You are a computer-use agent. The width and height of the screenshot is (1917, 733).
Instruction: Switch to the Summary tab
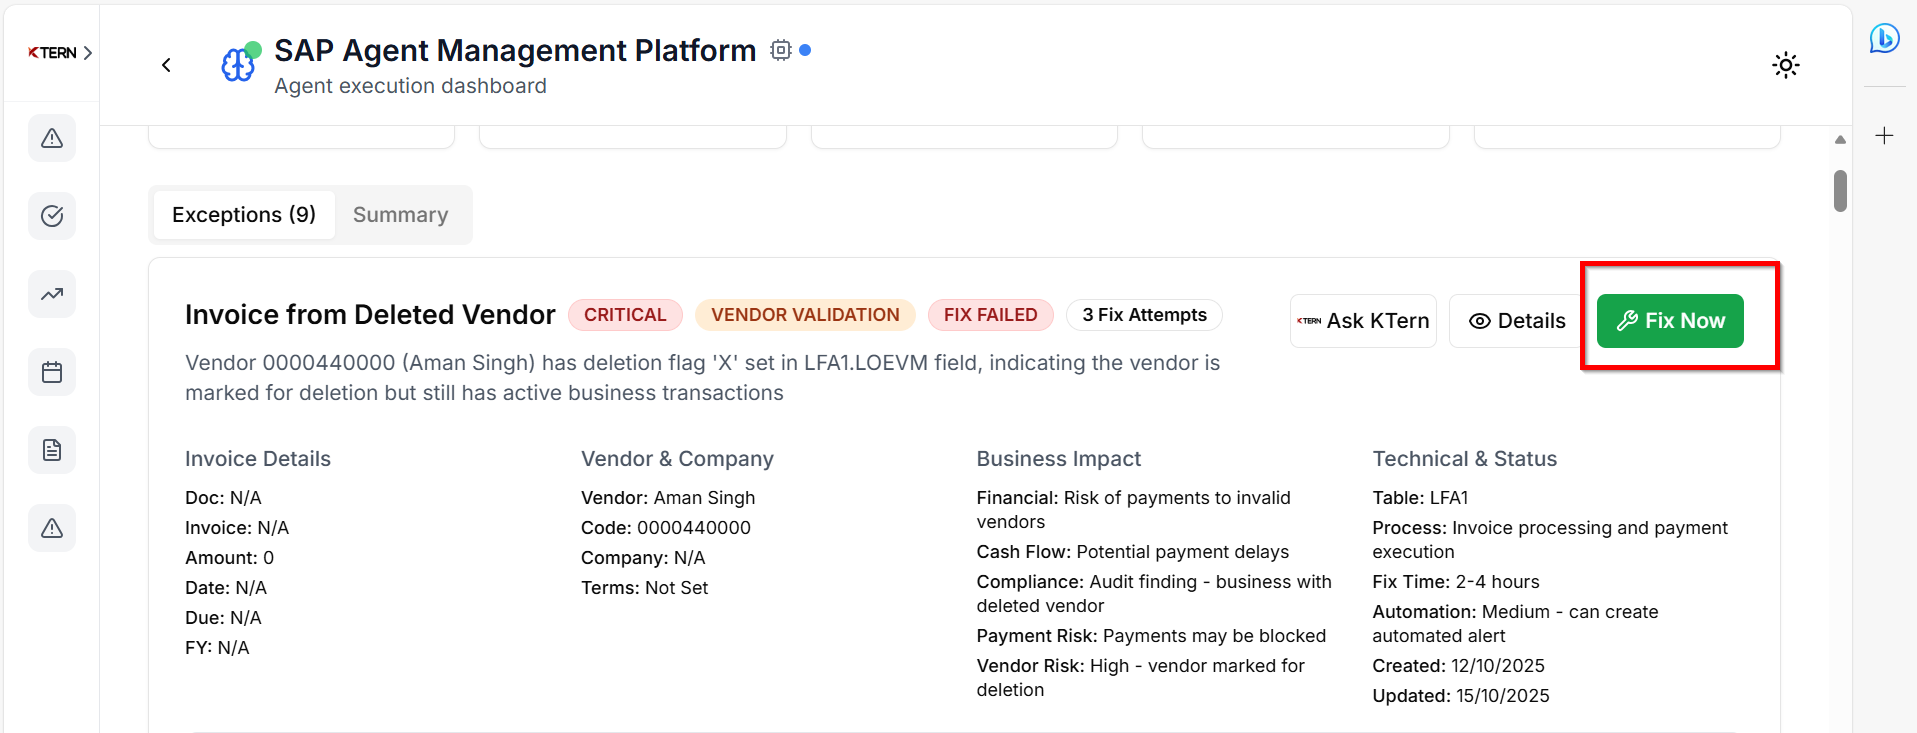400,215
